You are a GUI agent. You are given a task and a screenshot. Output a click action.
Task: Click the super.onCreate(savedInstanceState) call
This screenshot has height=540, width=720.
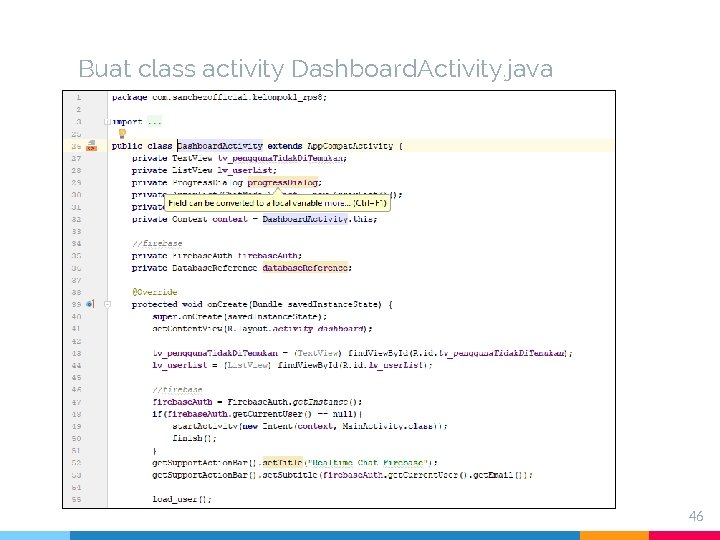tap(240, 316)
